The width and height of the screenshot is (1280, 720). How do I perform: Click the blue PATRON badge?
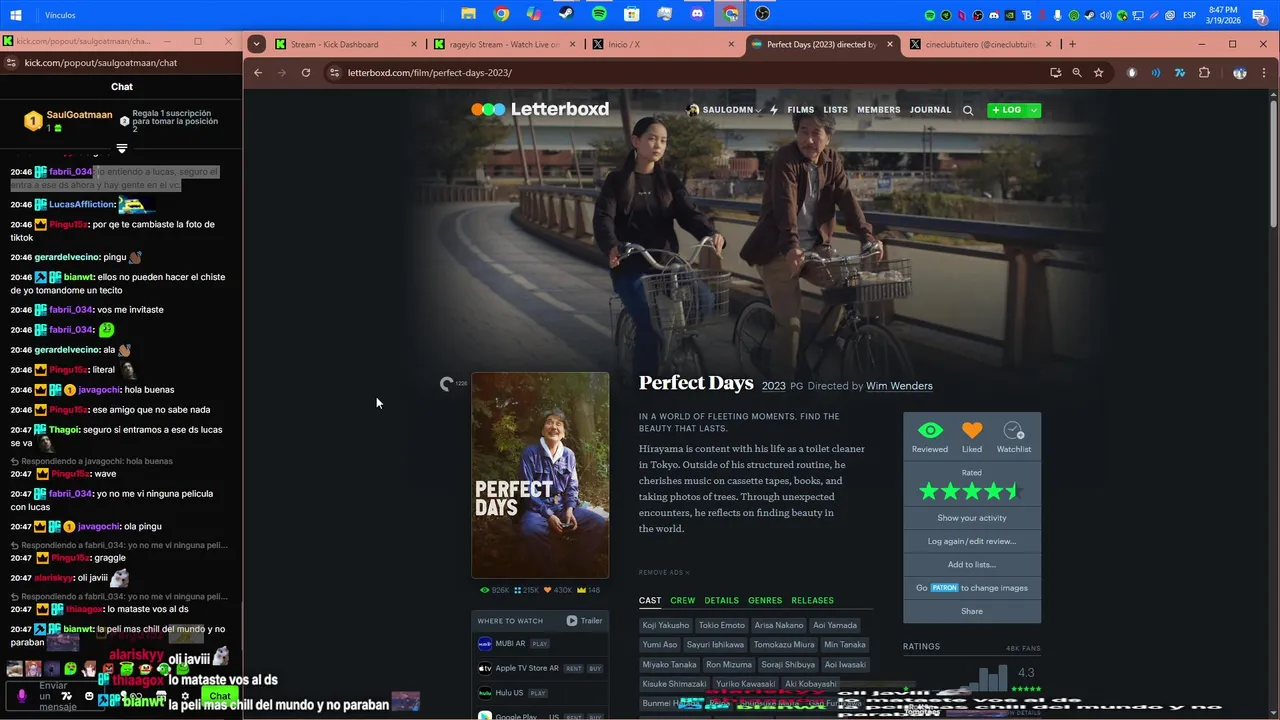point(944,588)
